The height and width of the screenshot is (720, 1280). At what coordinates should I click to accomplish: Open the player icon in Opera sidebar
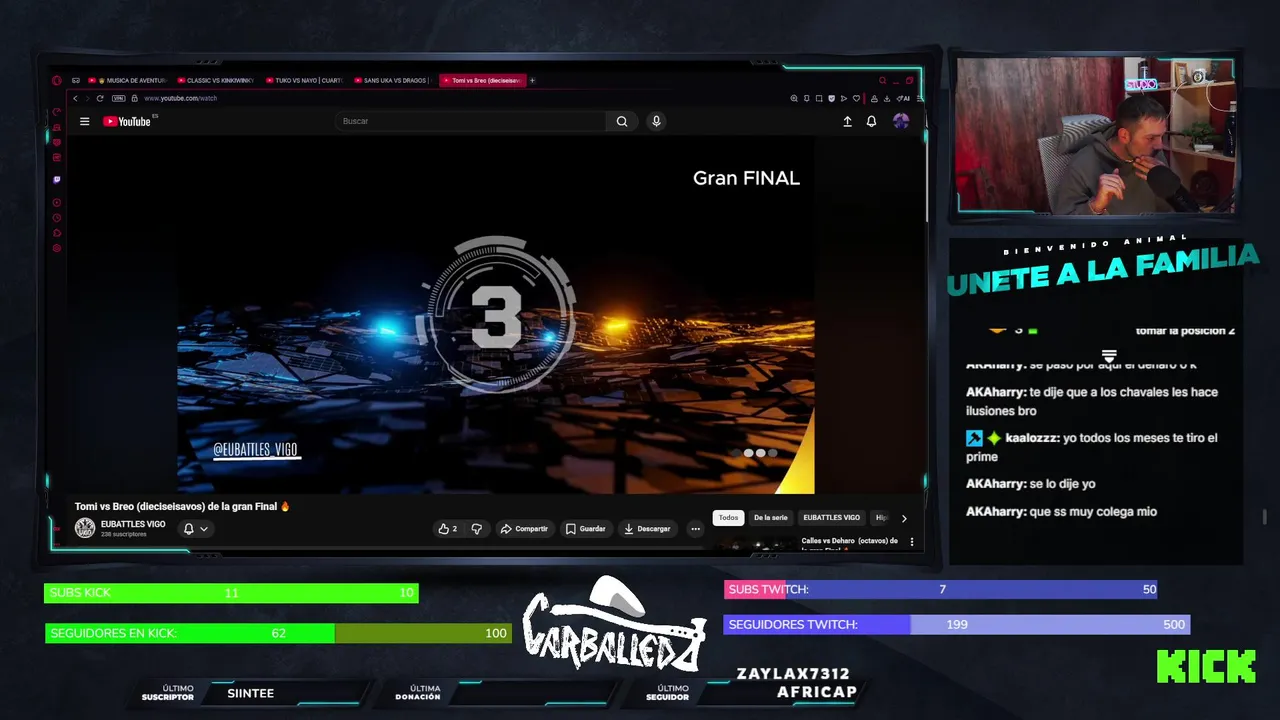click(x=57, y=202)
